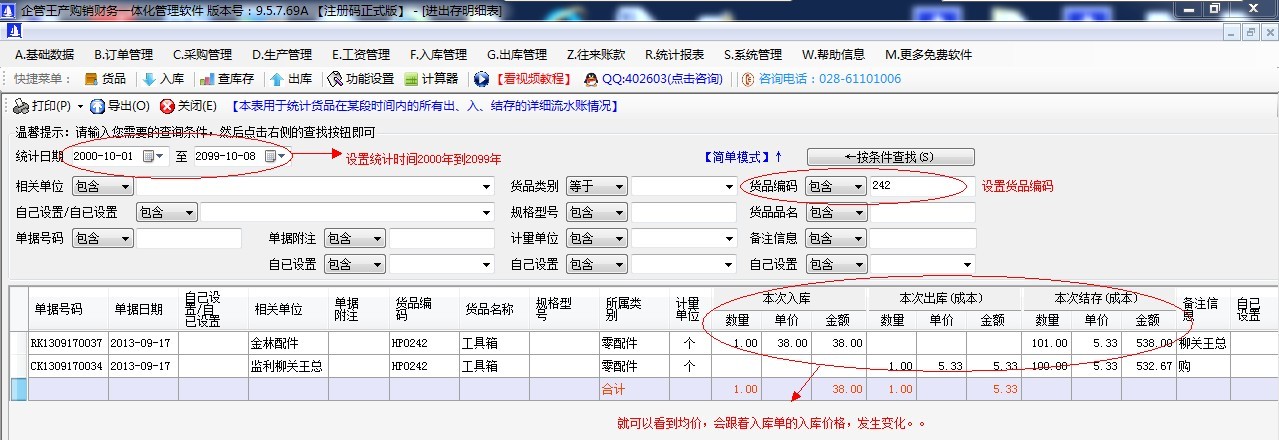Click the red 关闭 close report icon
The width and height of the screenshot is (1279, 440).
168,106
